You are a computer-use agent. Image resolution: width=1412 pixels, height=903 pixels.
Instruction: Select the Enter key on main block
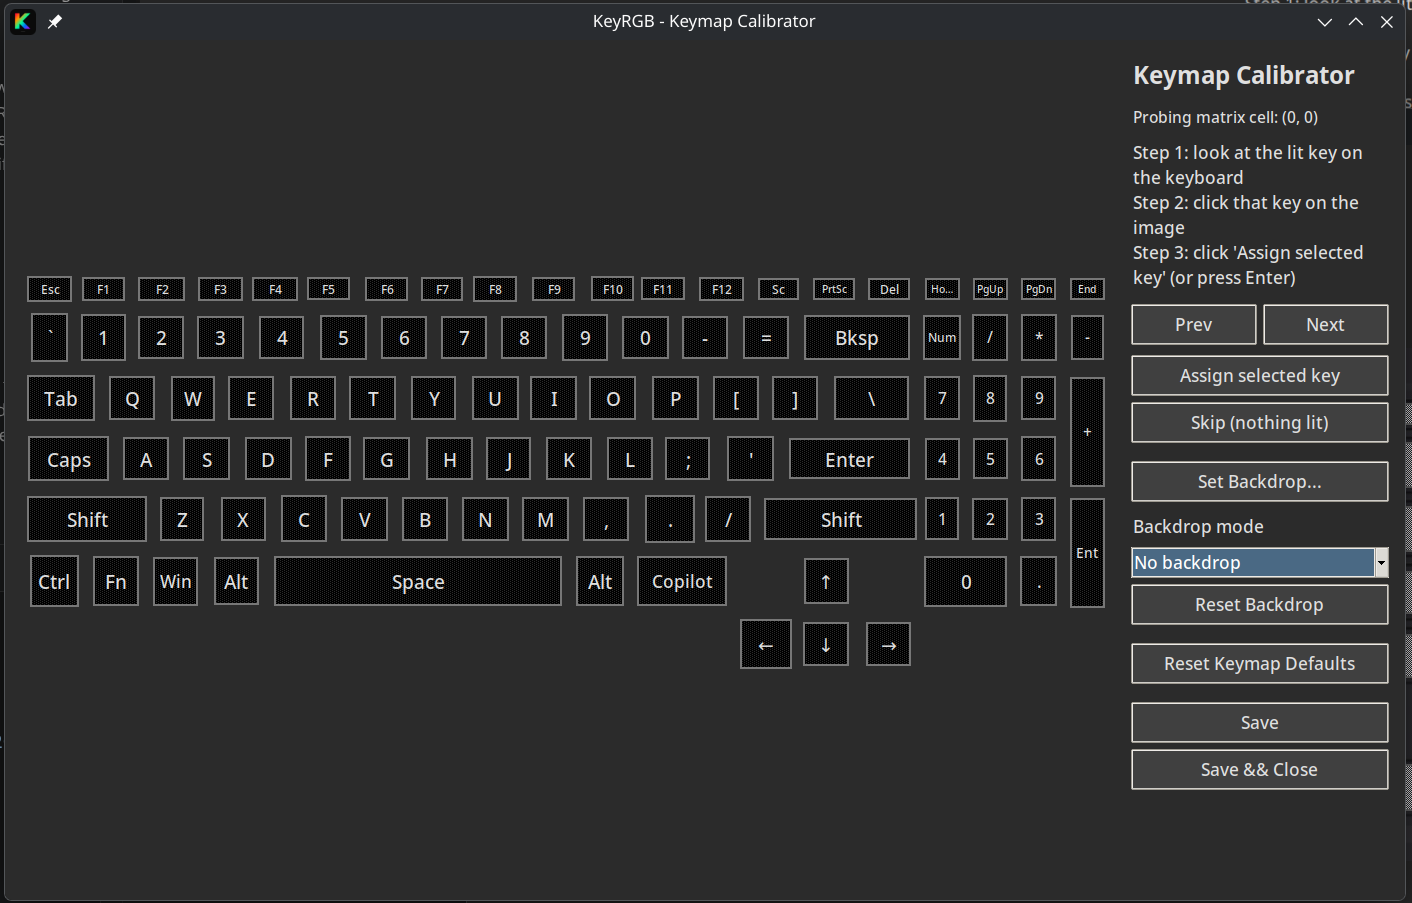pos(849,460)
